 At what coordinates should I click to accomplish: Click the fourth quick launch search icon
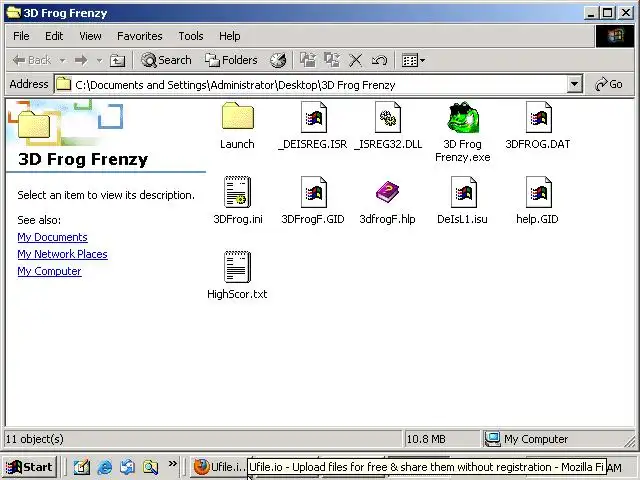150,467
